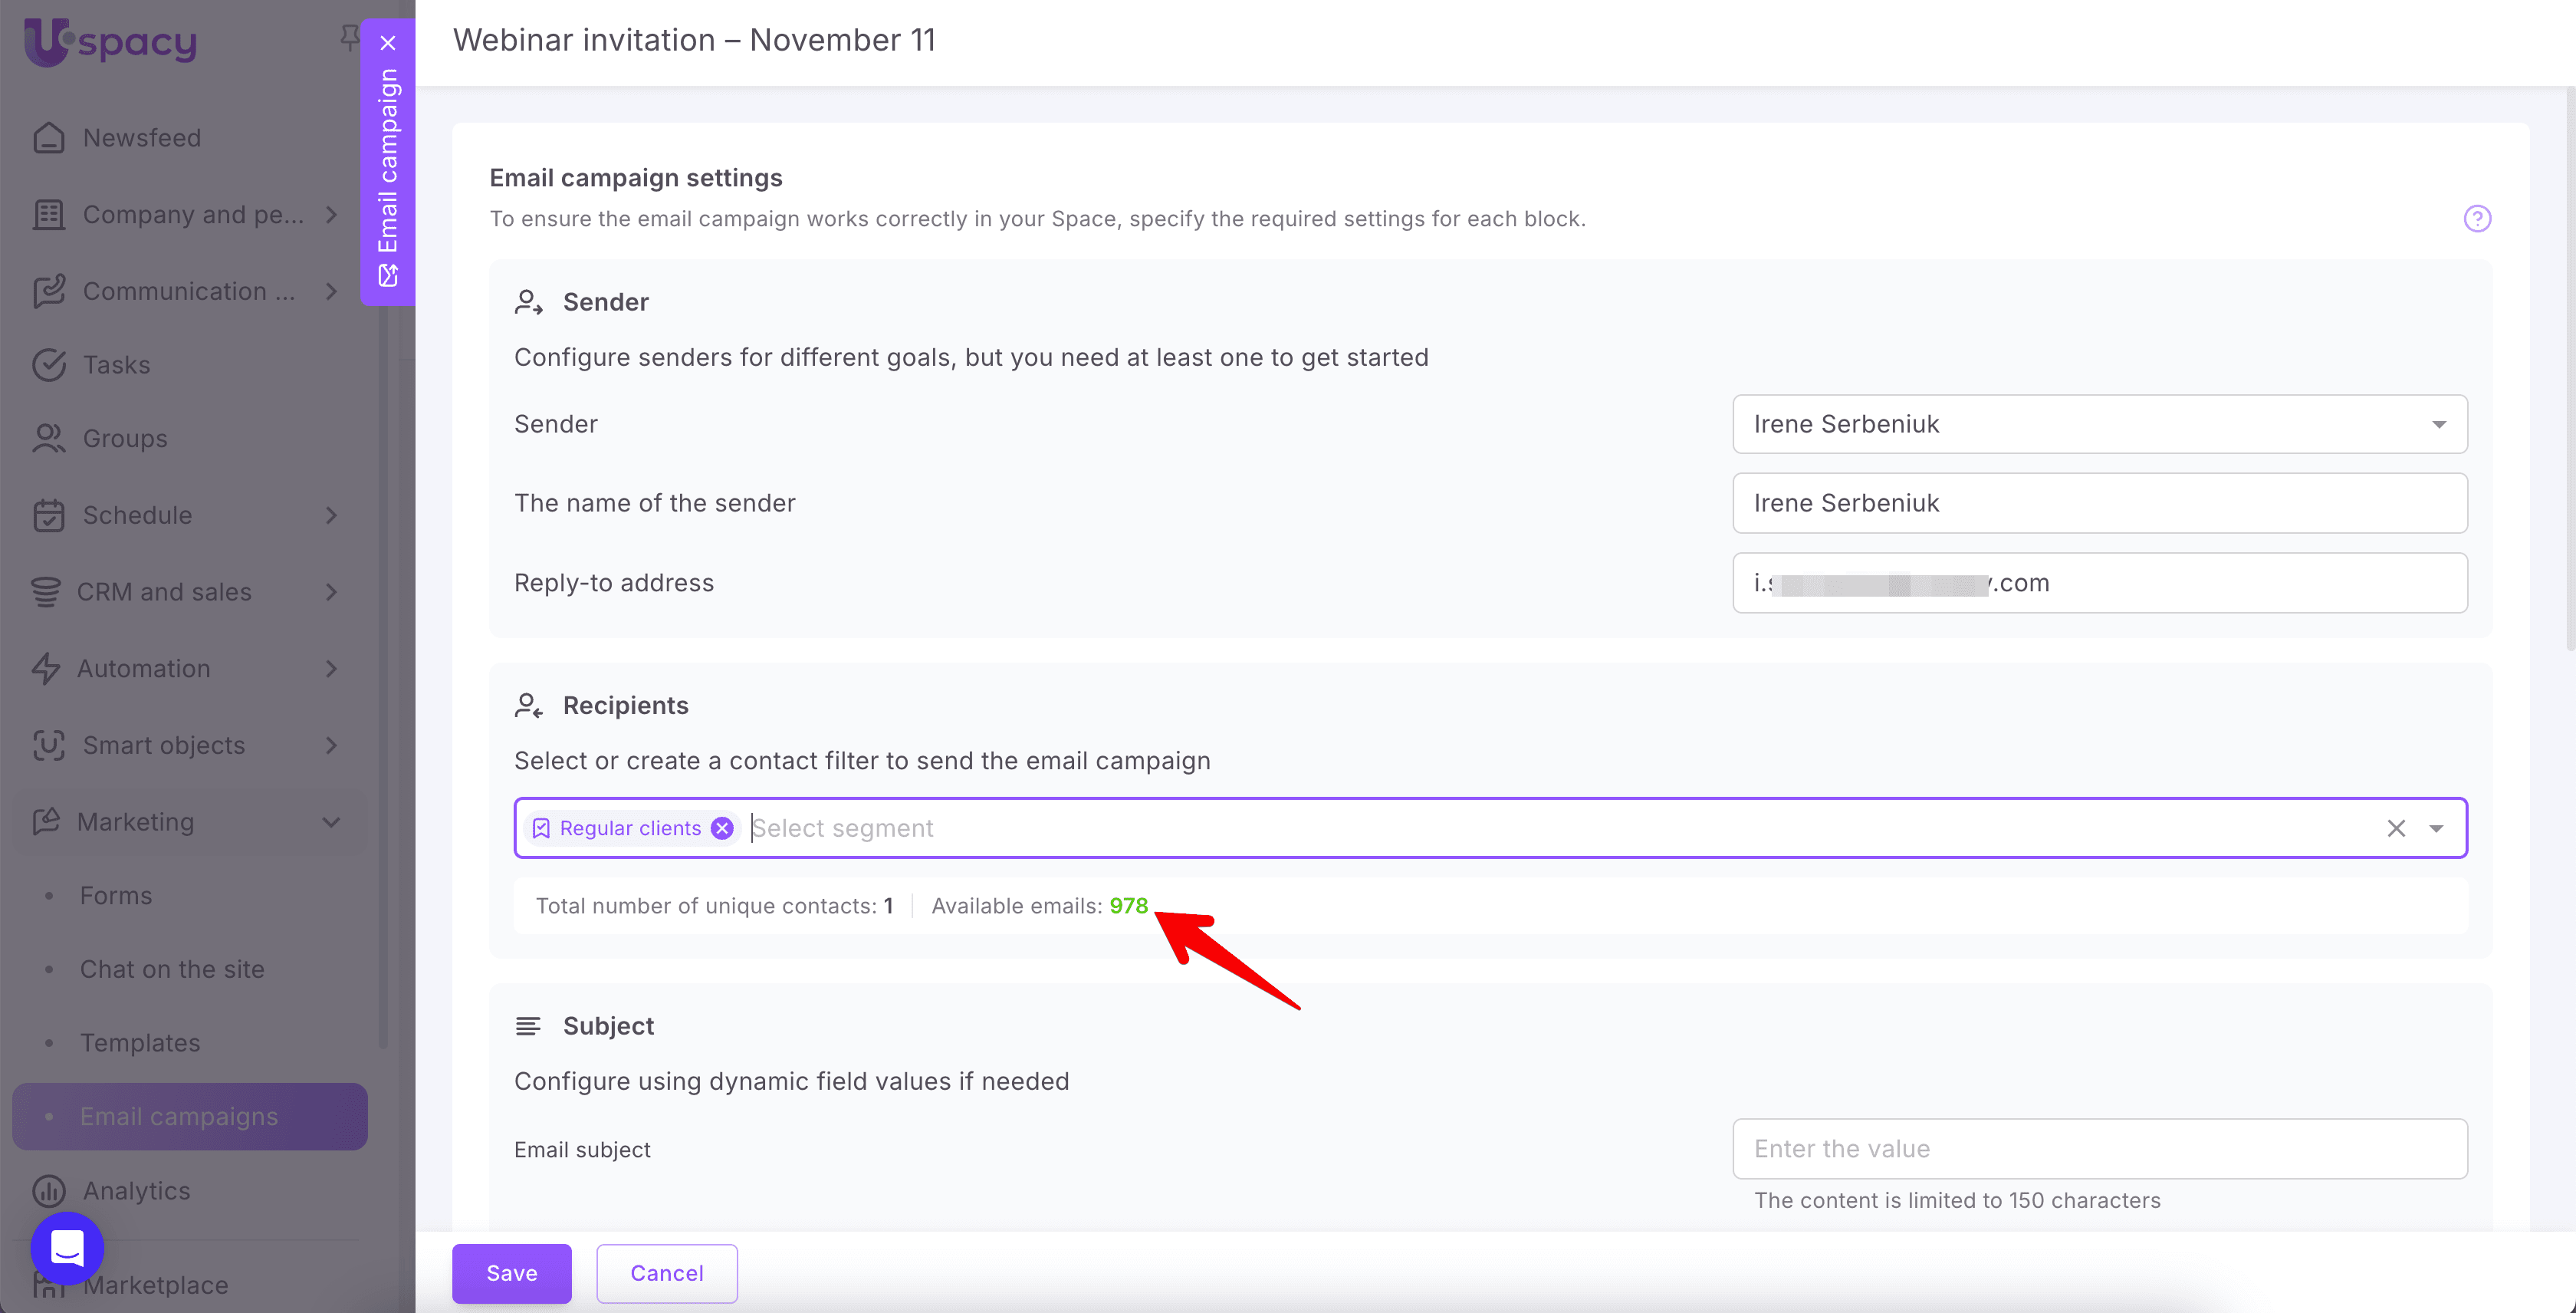This screenshot has height=1313, width=2576.
Task: Click the Email subject input field
Action: pos(2099,1149)
